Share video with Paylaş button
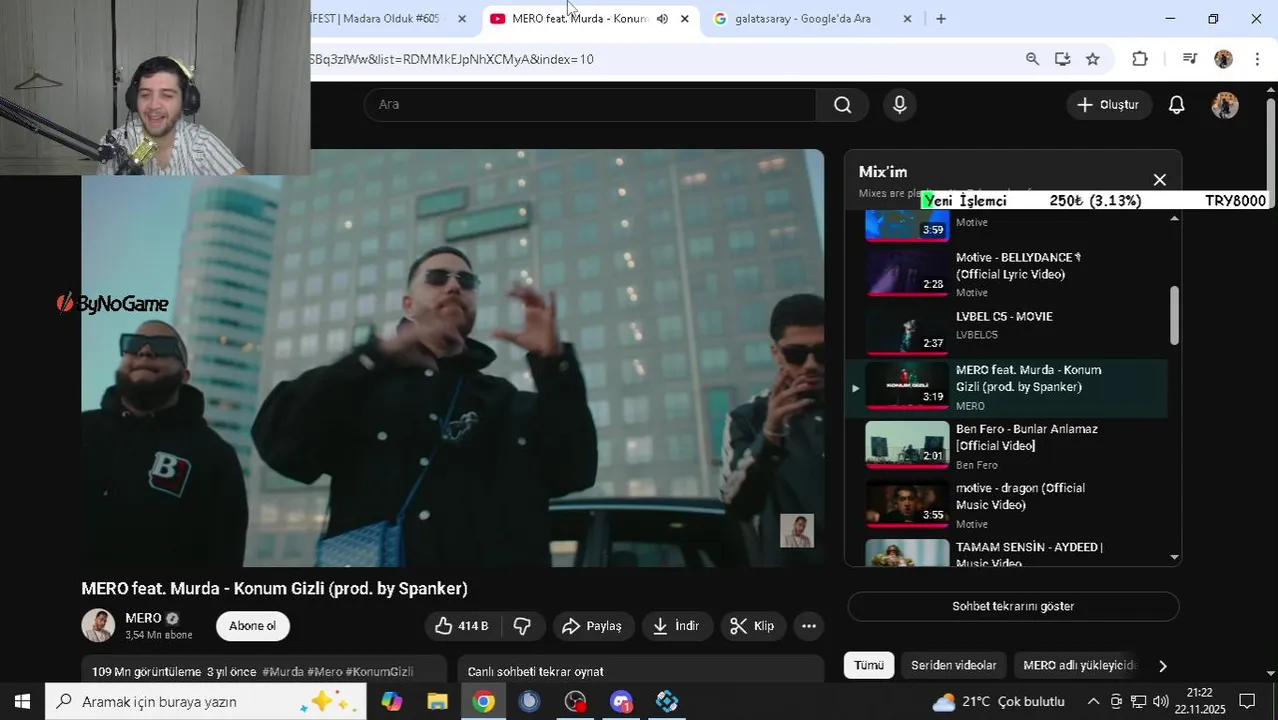Viewport: 1278px width, 720px height. 592,626
